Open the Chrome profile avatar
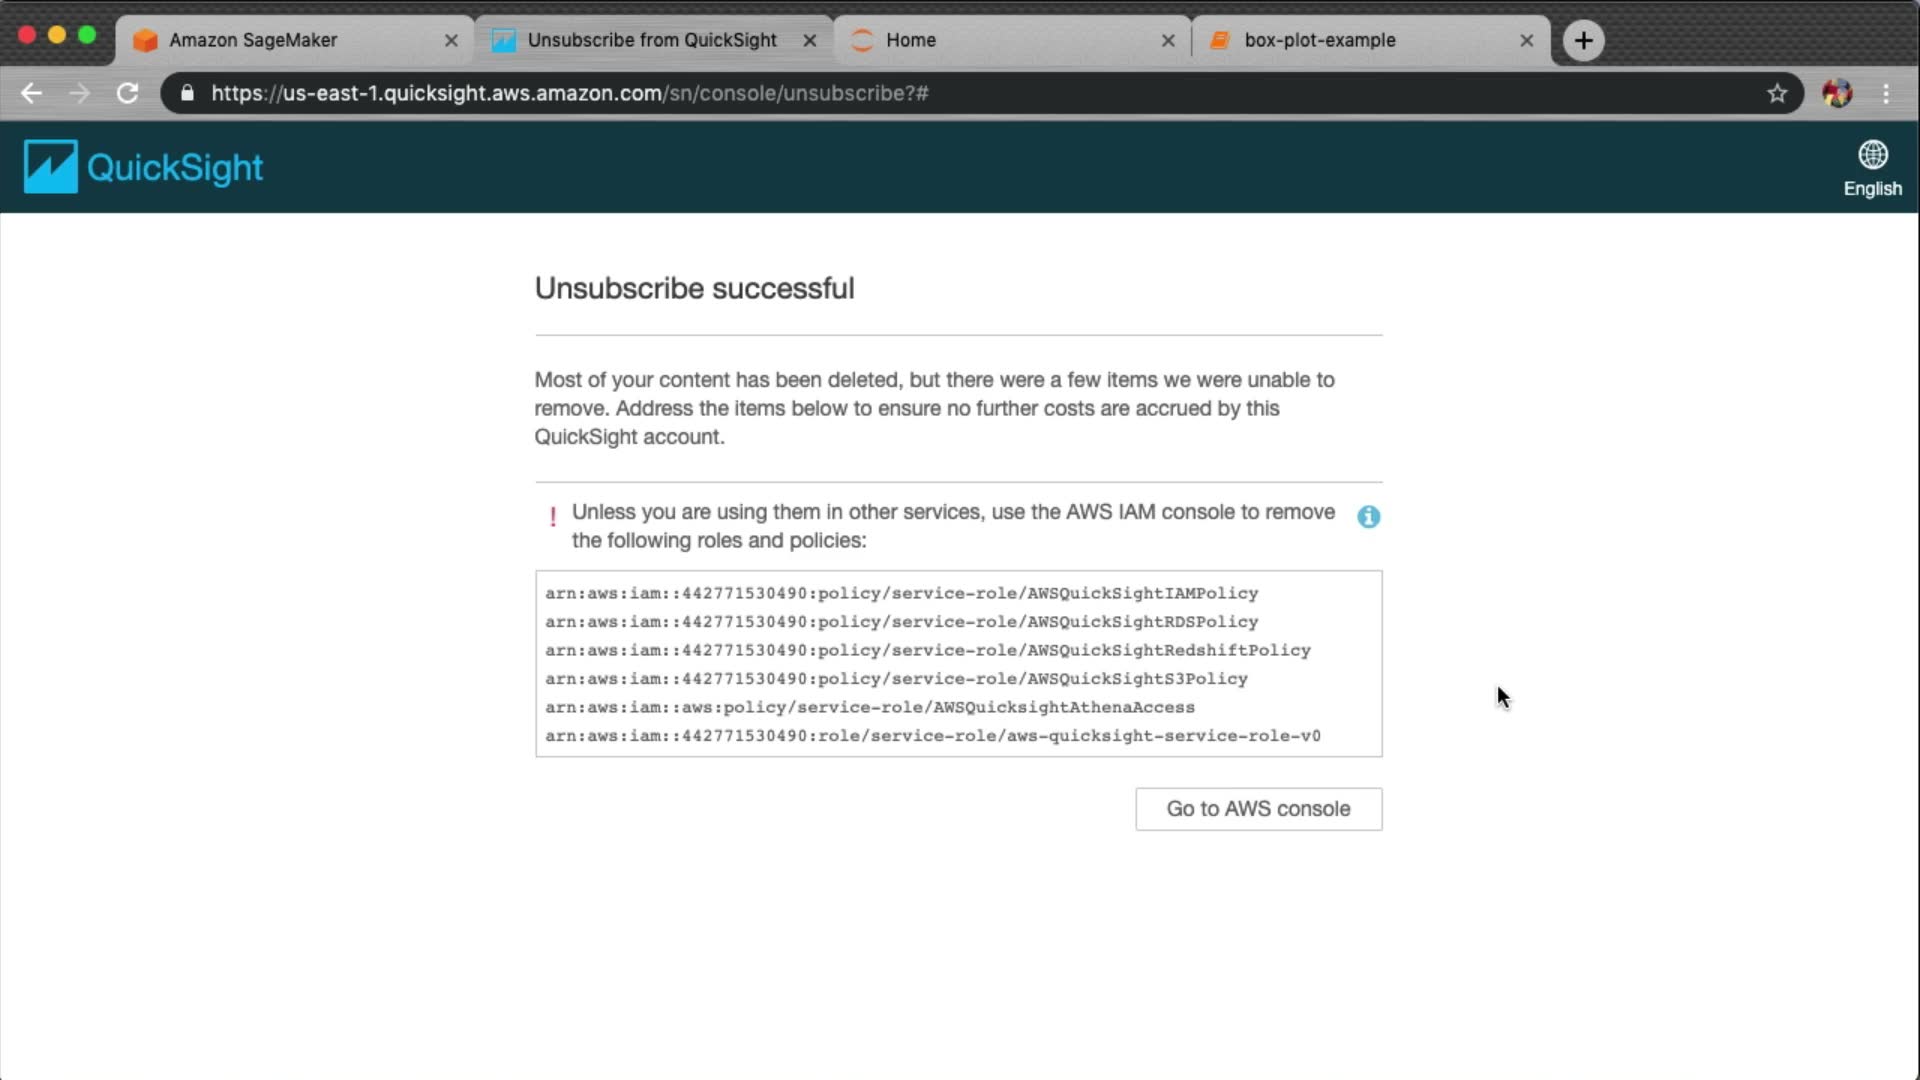 coord(1837,93)
